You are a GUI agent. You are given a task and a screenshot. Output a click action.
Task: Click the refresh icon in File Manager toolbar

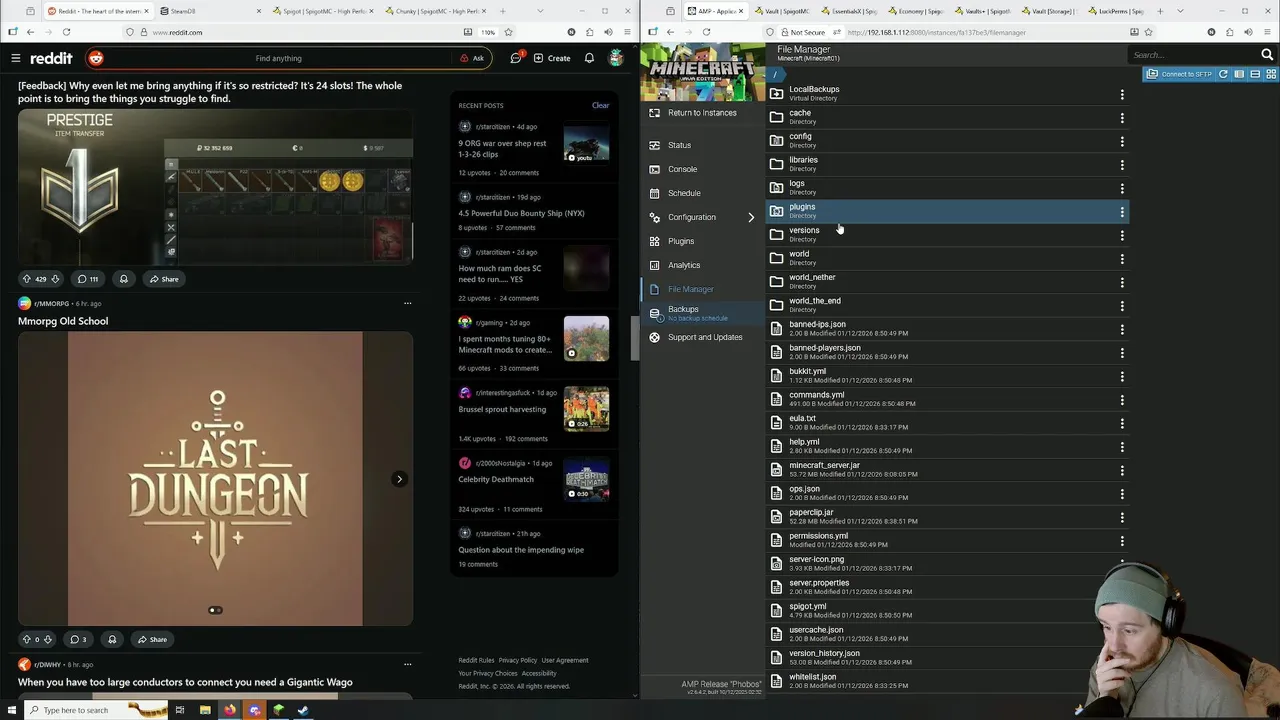click(x=1223, y=74)
